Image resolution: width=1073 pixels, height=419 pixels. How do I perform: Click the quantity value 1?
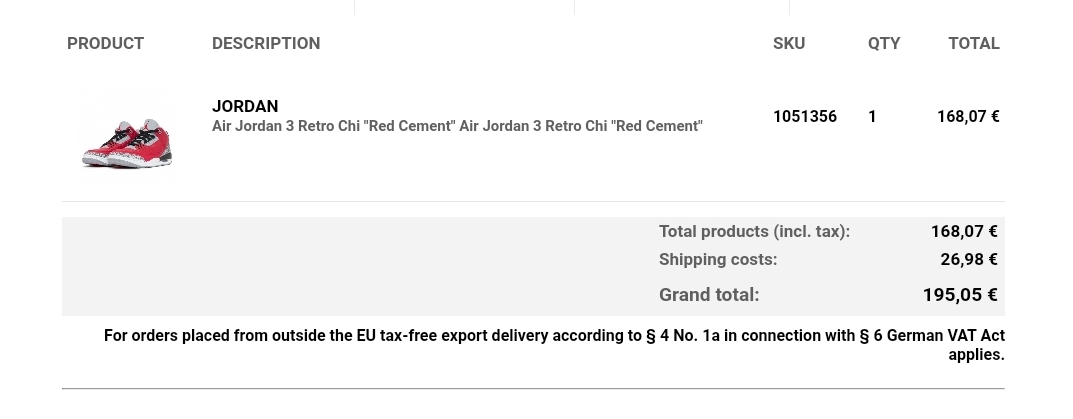tap(872, 116)
